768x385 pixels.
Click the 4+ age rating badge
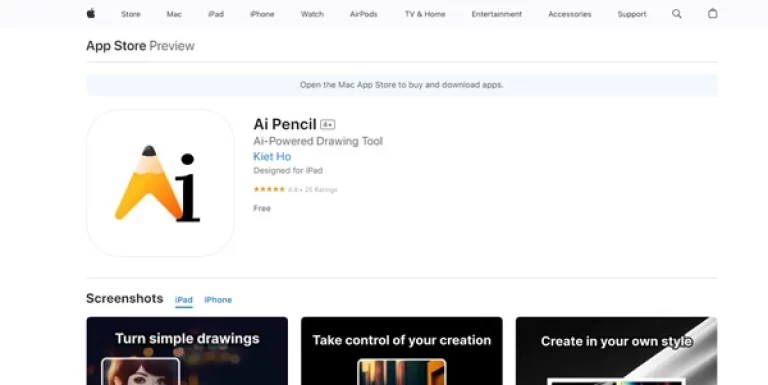[x=328, y=125]
